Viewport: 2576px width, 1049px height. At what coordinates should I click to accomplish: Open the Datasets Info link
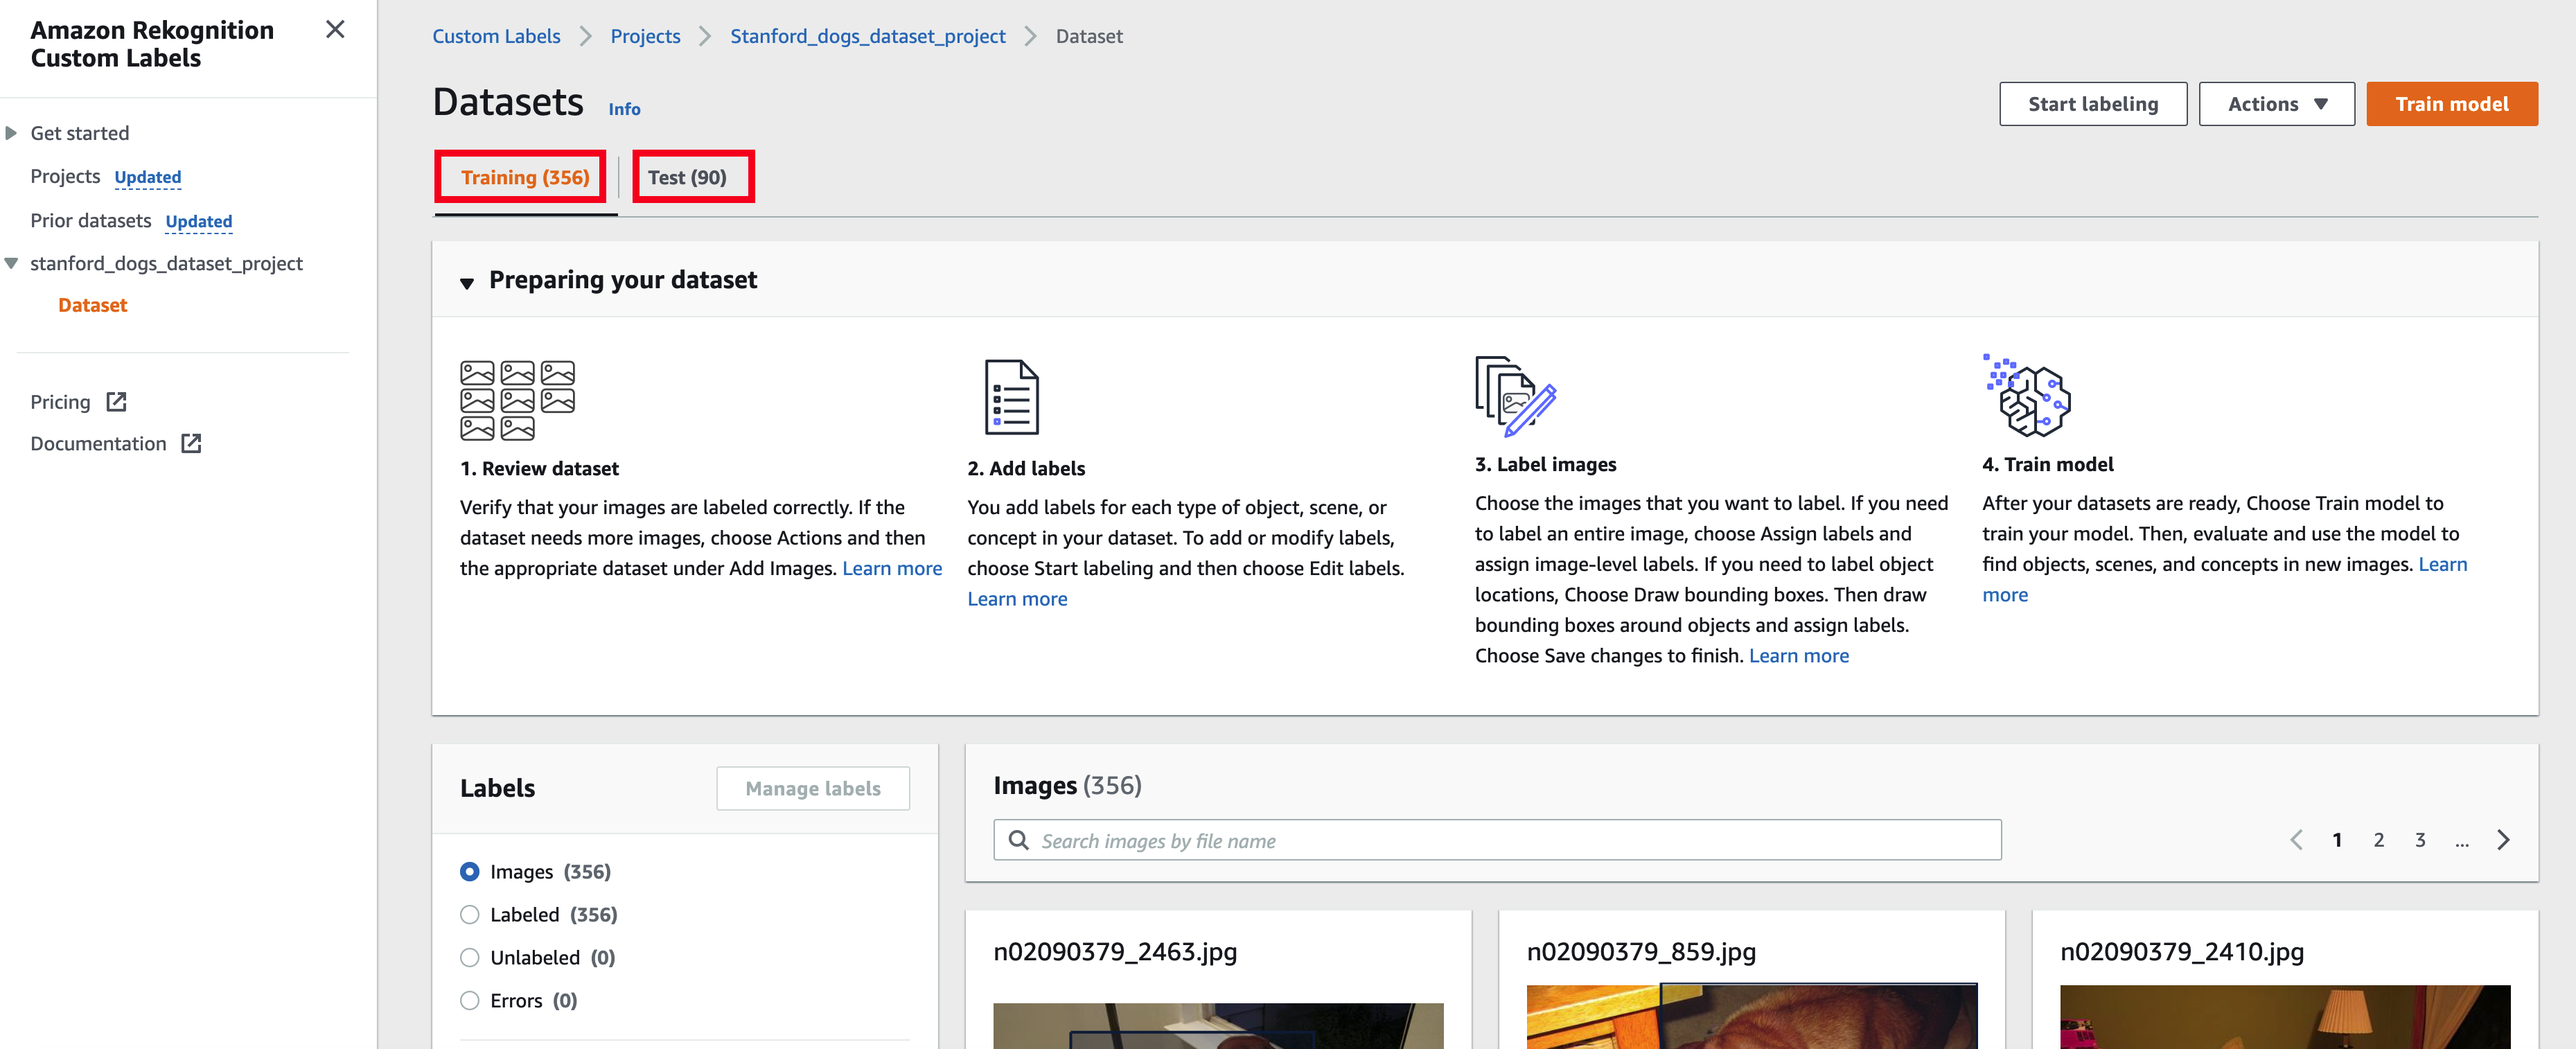pos(624,109)
